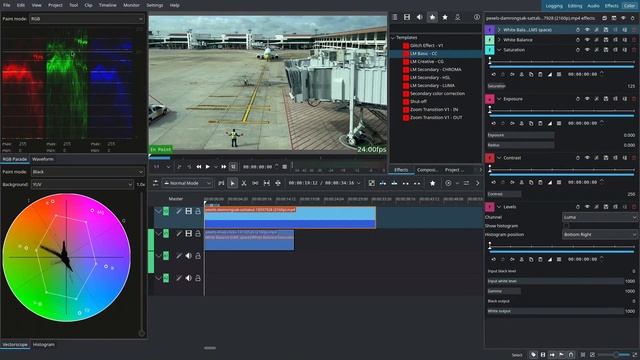Toggle Exposure effect visibility eye
The height and width of the screenshot is (360, 640).
(587, 99)
